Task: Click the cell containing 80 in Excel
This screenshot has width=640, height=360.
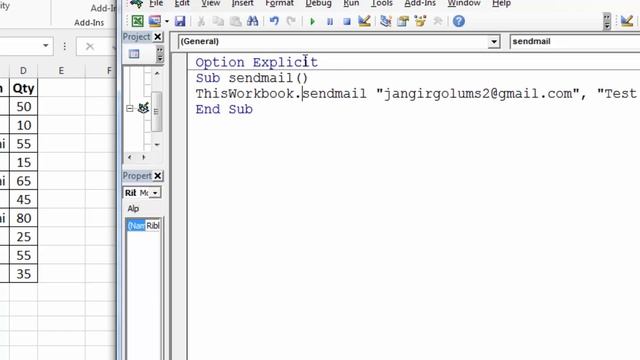Action: (23, 218)
